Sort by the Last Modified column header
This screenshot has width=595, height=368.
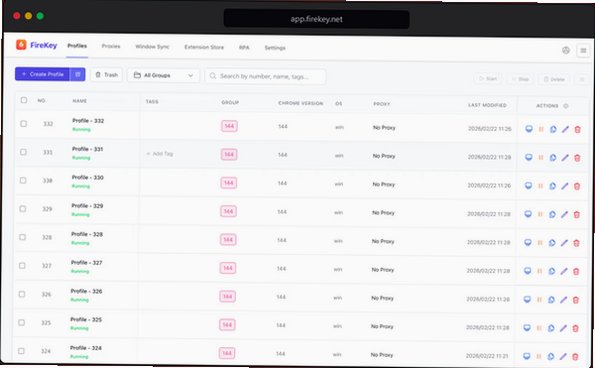tap(487, 105)
